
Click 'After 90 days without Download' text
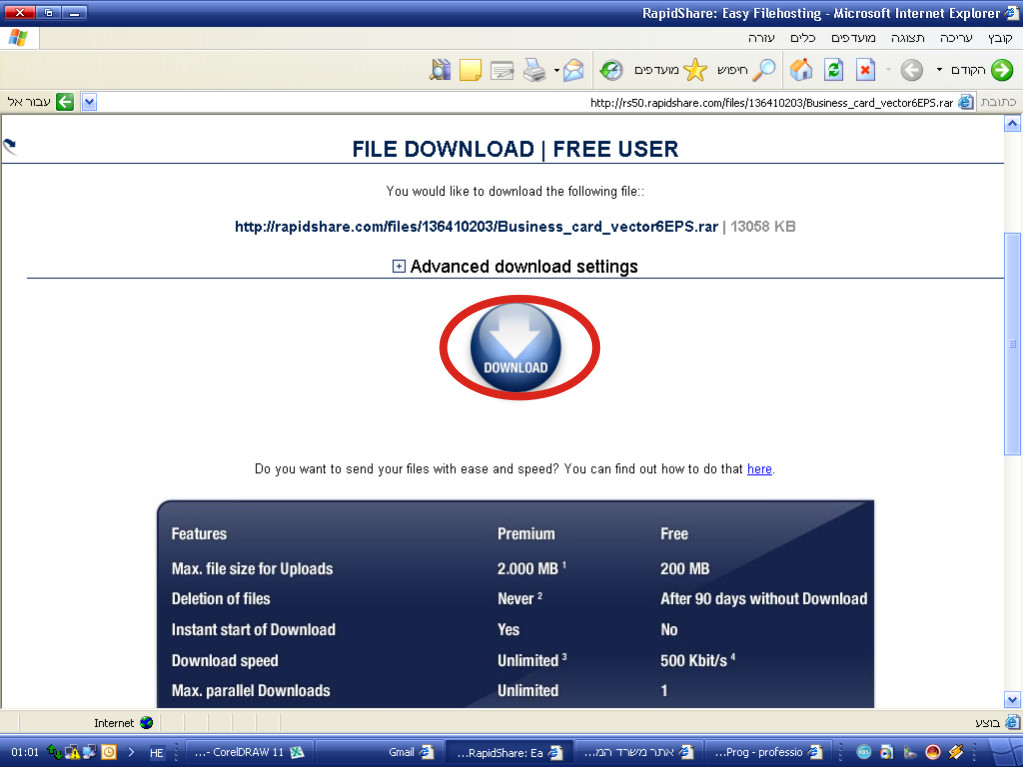tap(764, 599)
